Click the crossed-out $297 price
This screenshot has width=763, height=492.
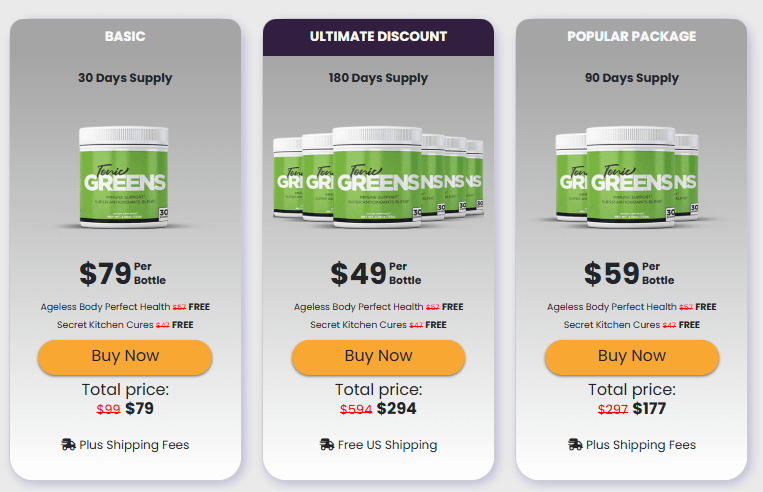click(613, 409)
